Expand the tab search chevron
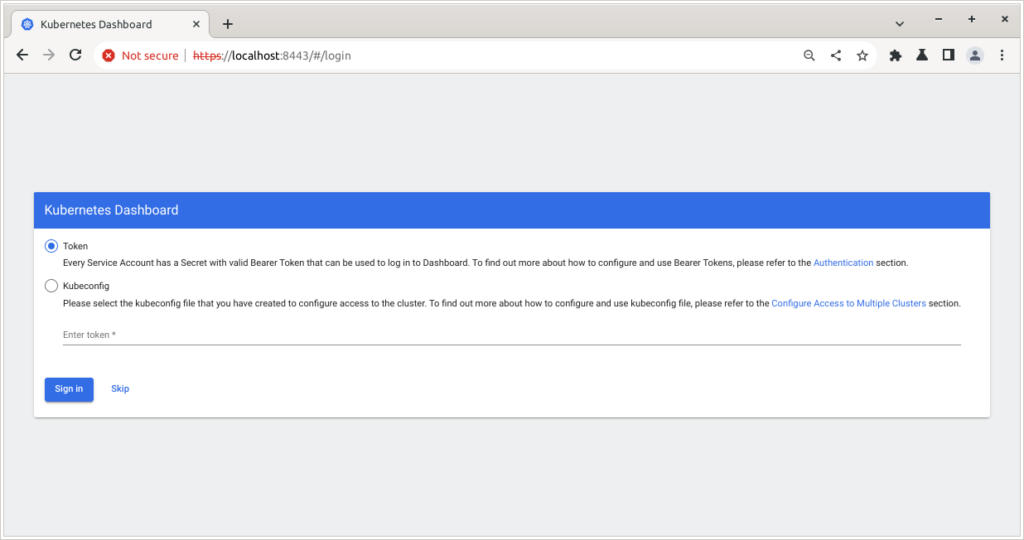Image resolution: width=1024 pixels, height=540 pixels. (x=899, y=23)
